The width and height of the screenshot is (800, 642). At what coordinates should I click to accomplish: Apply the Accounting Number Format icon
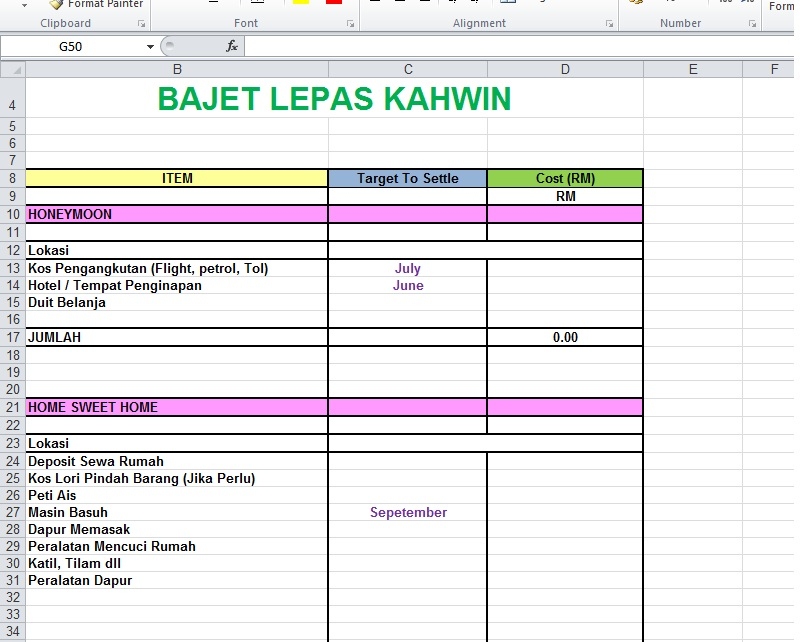tap(636, 3)
